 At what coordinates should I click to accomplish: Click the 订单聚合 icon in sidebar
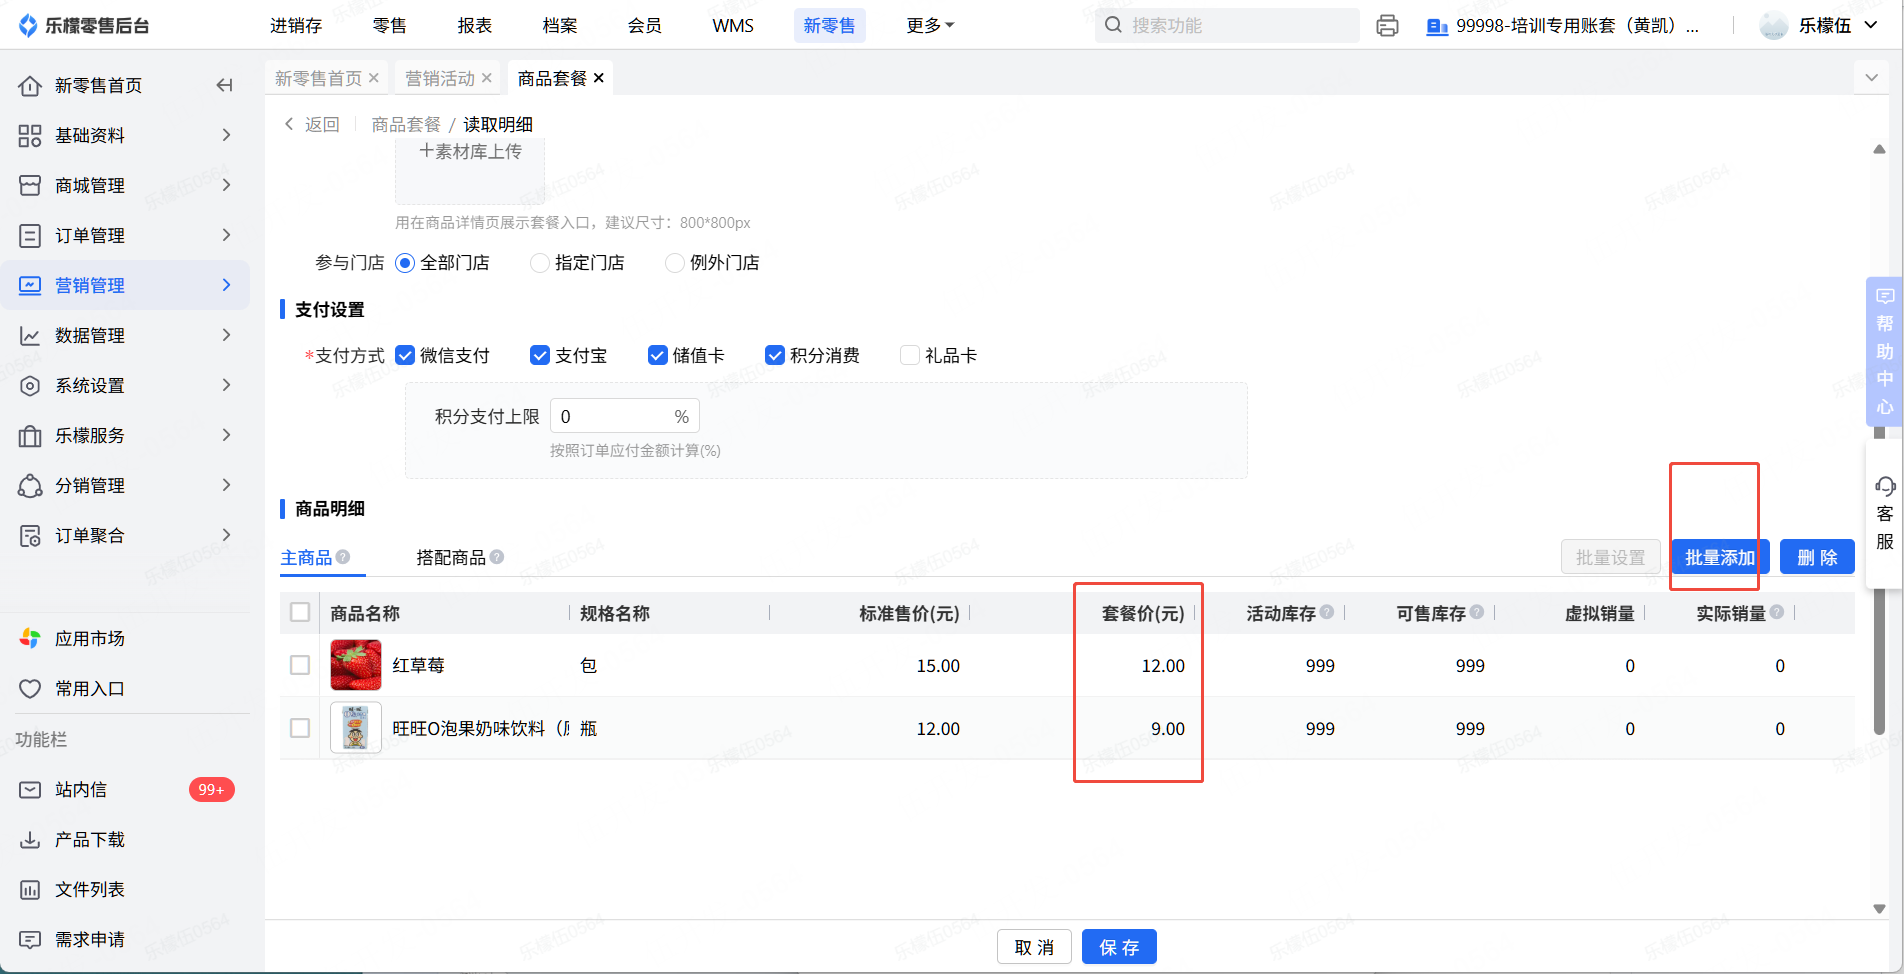tap(30, 536)
